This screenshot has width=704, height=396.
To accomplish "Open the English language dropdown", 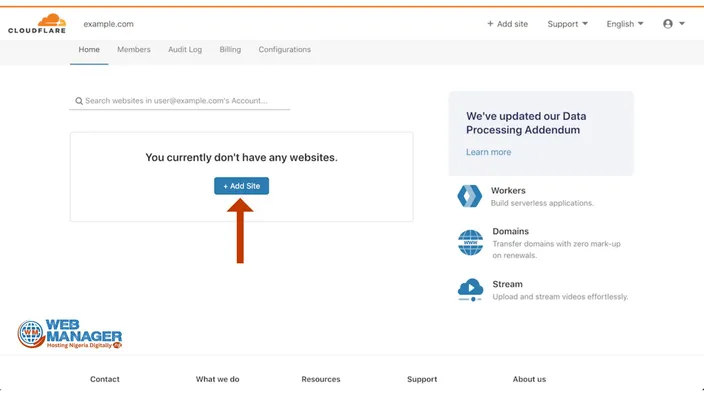I will (x=625, y=24).
